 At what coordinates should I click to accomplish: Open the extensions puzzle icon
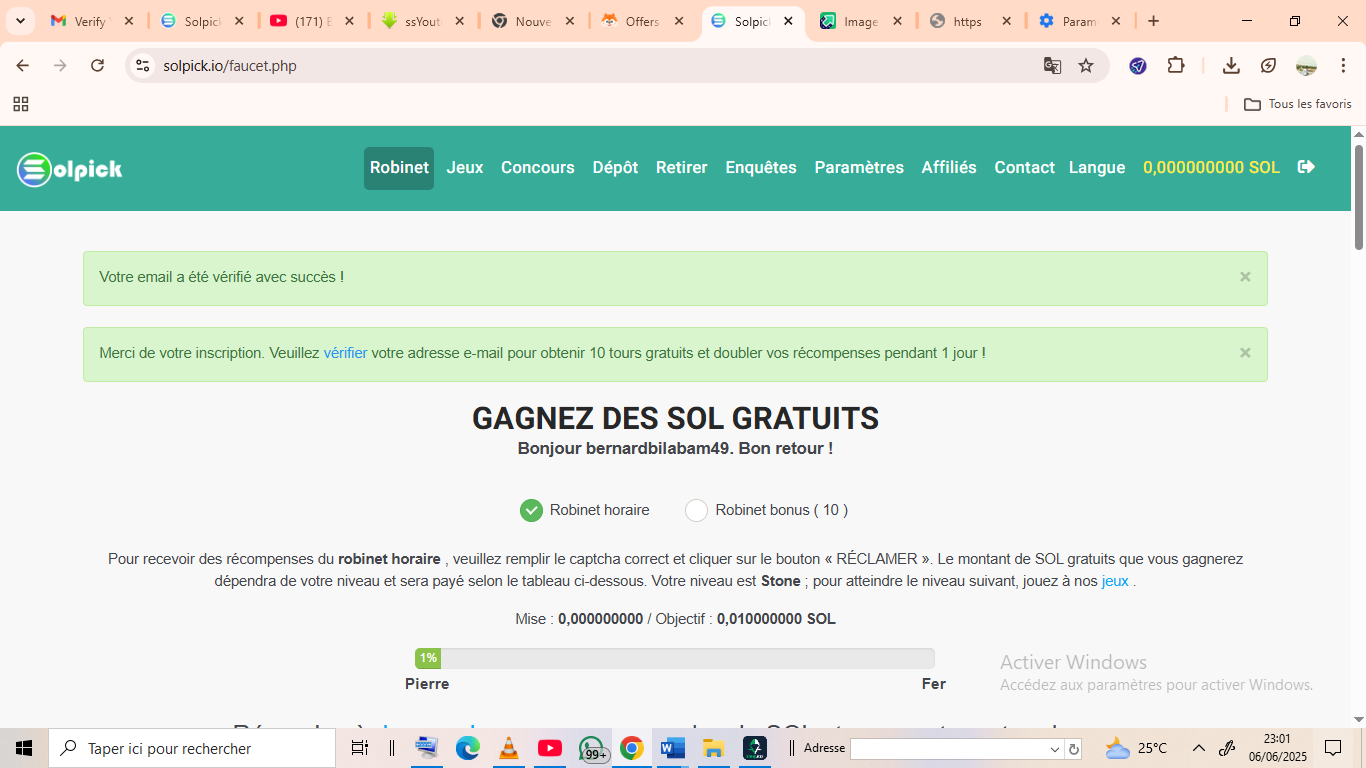pos(1176,66)
